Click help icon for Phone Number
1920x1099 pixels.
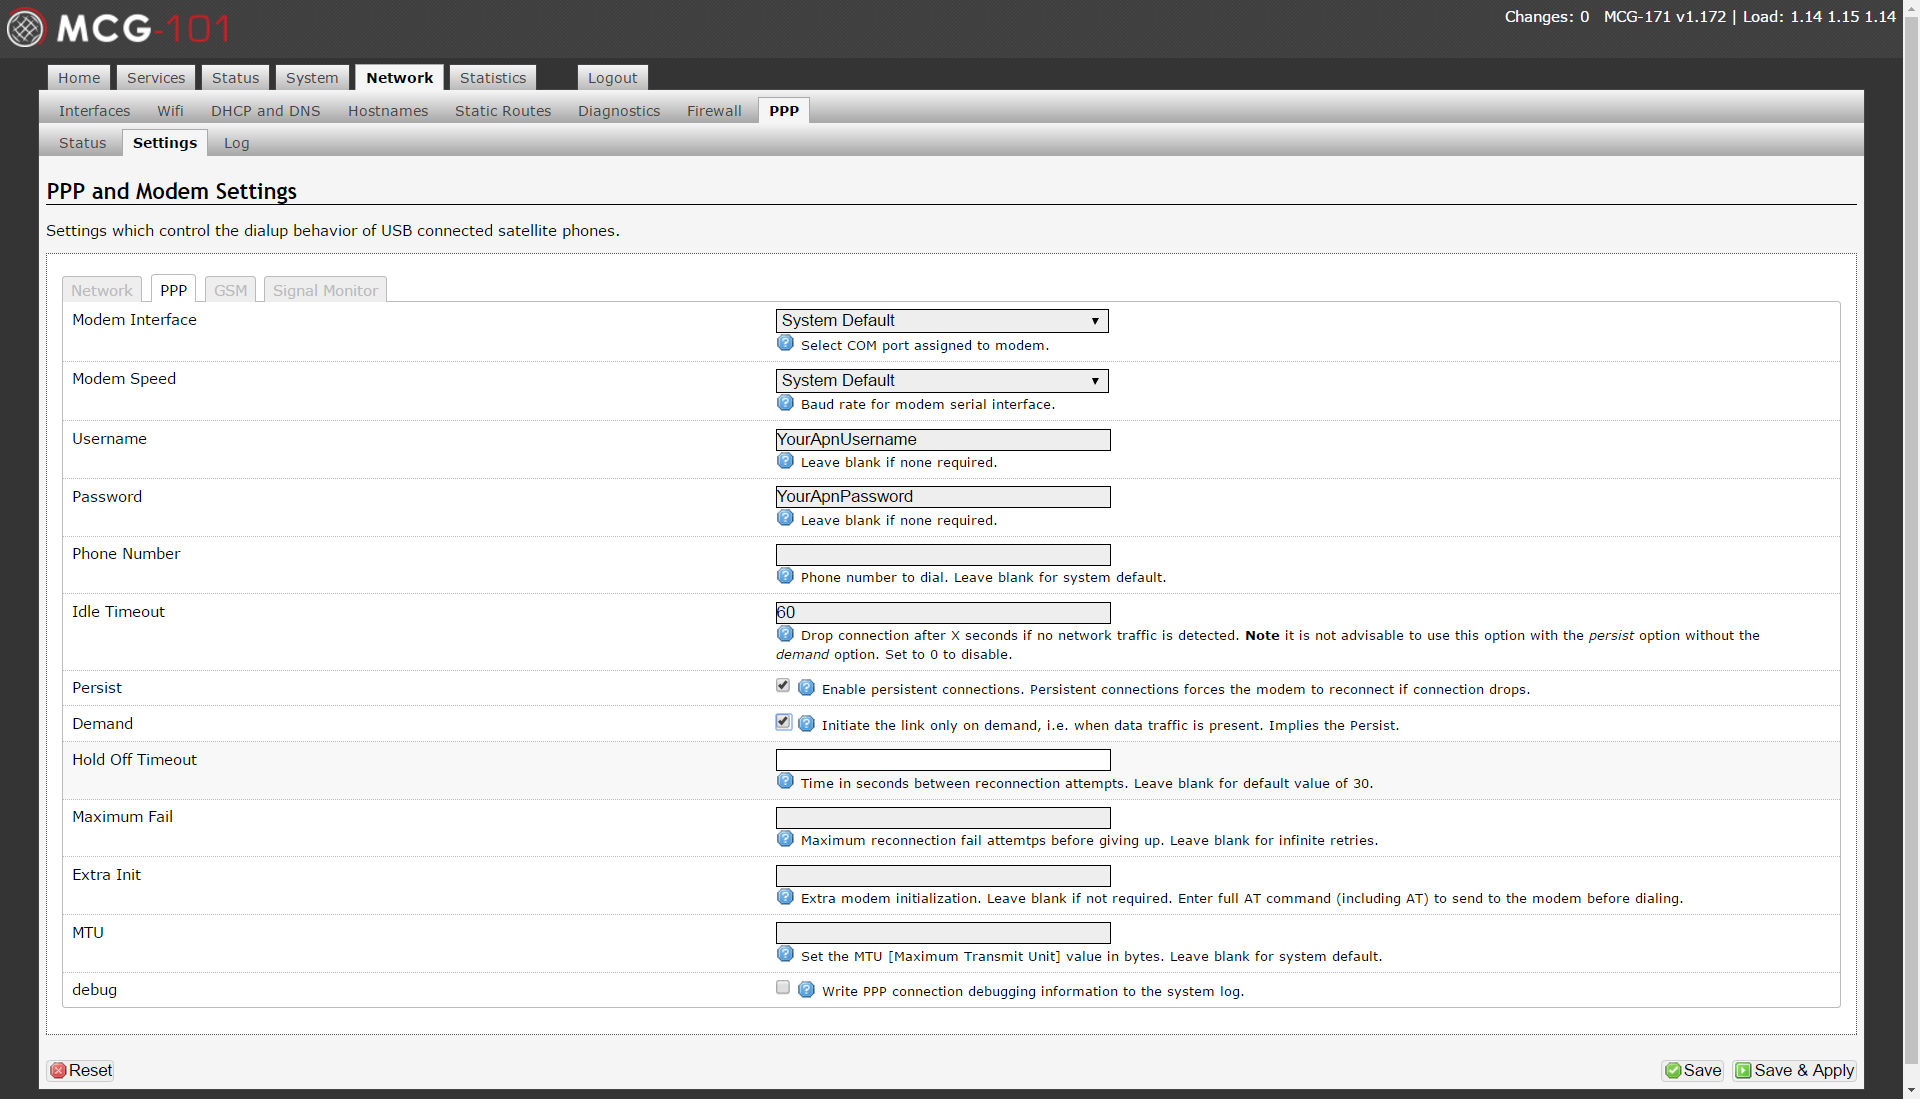(785, 576)
